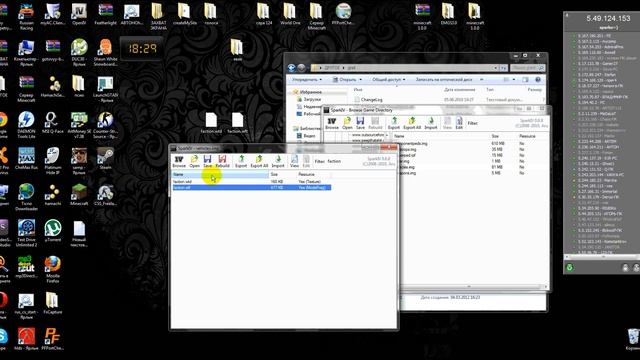
Task: Sort by the Name column in front SparkIV
Action: tap(220, 174)
